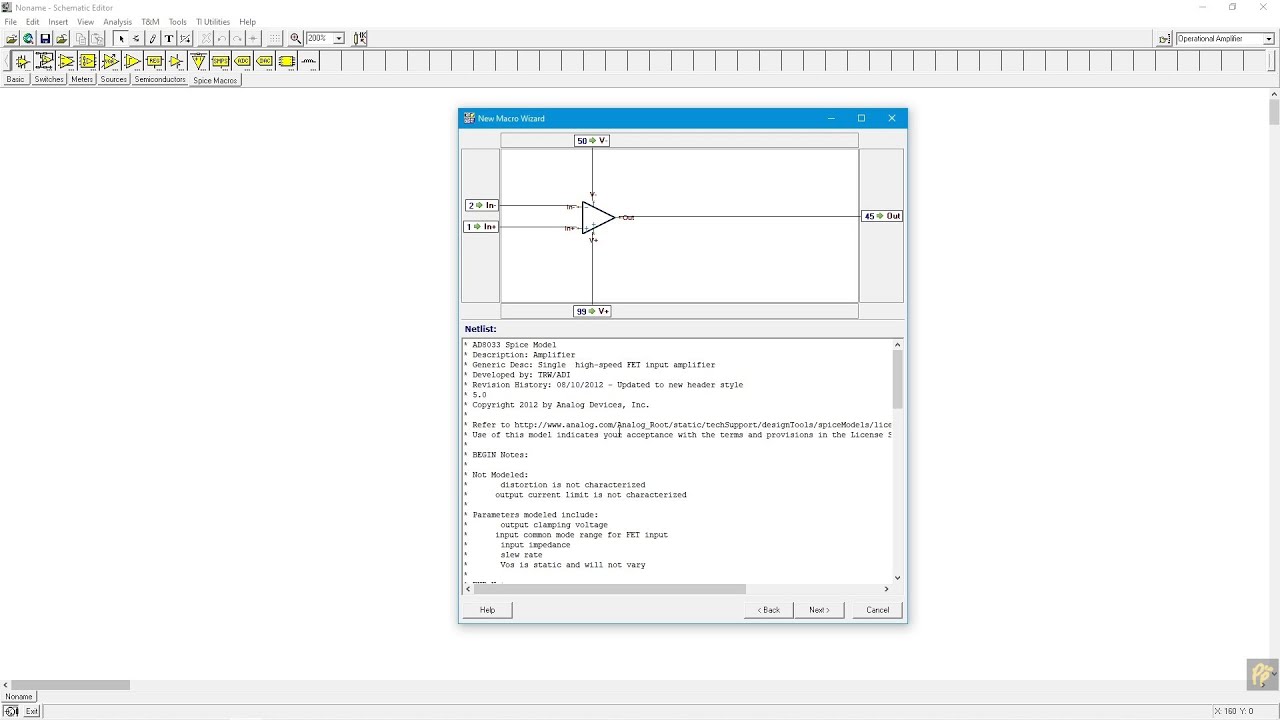Open the Edit menu

32,21
